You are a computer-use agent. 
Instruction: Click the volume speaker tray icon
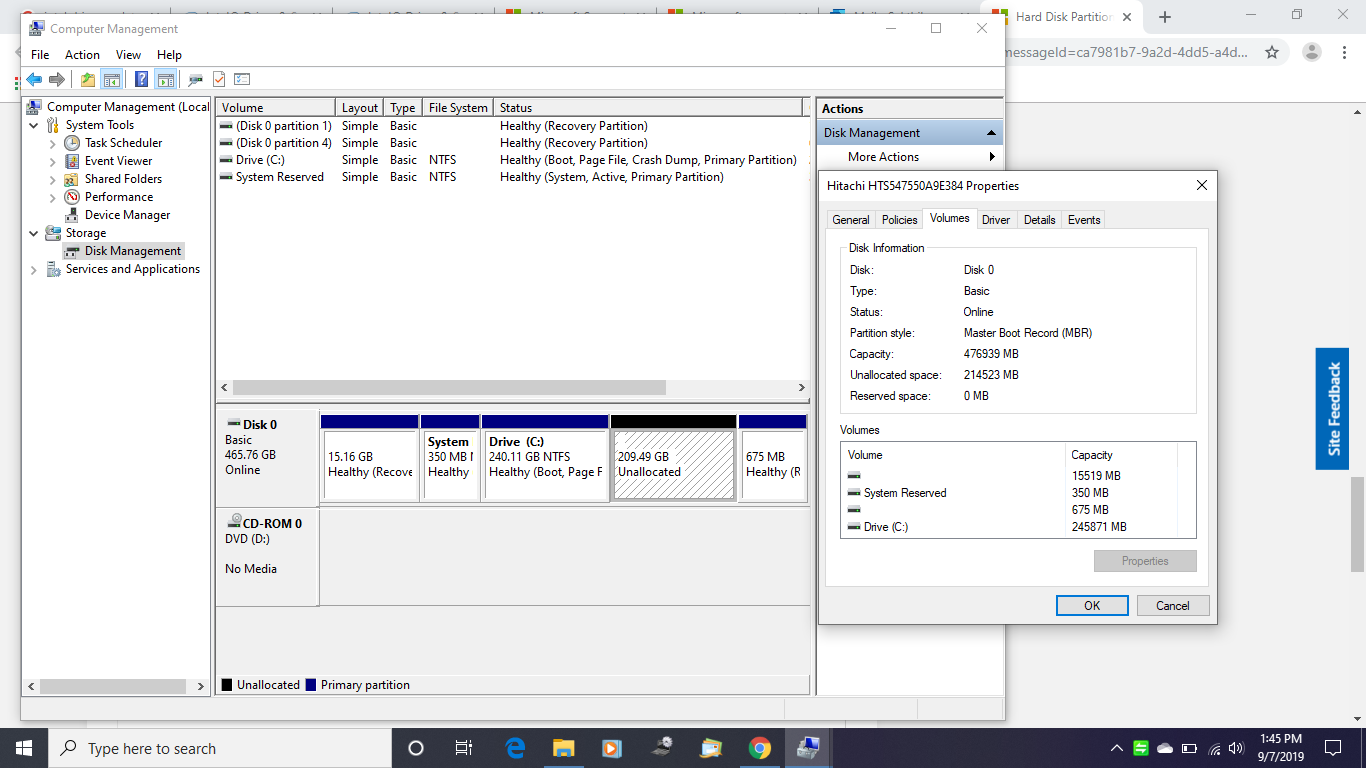click(x=1235, y=748)
